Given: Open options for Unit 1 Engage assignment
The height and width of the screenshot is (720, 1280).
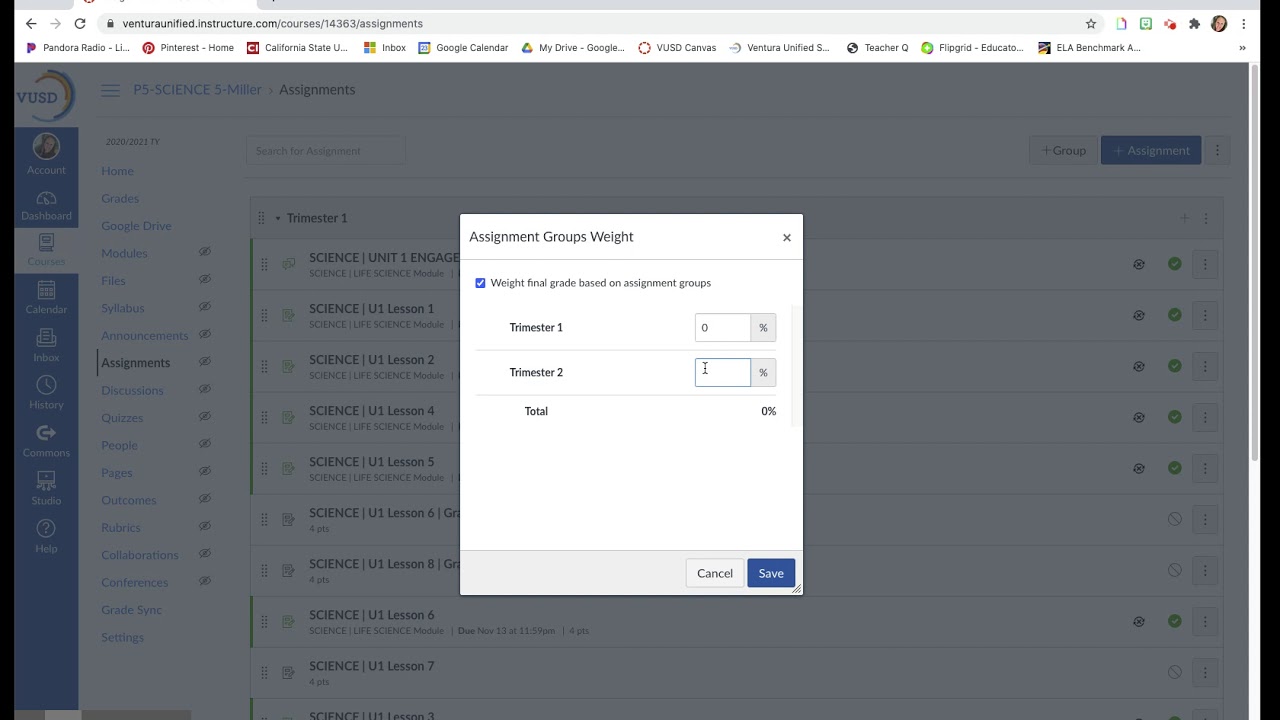Looking at the screenshot, I should [x=1205, y=265].
